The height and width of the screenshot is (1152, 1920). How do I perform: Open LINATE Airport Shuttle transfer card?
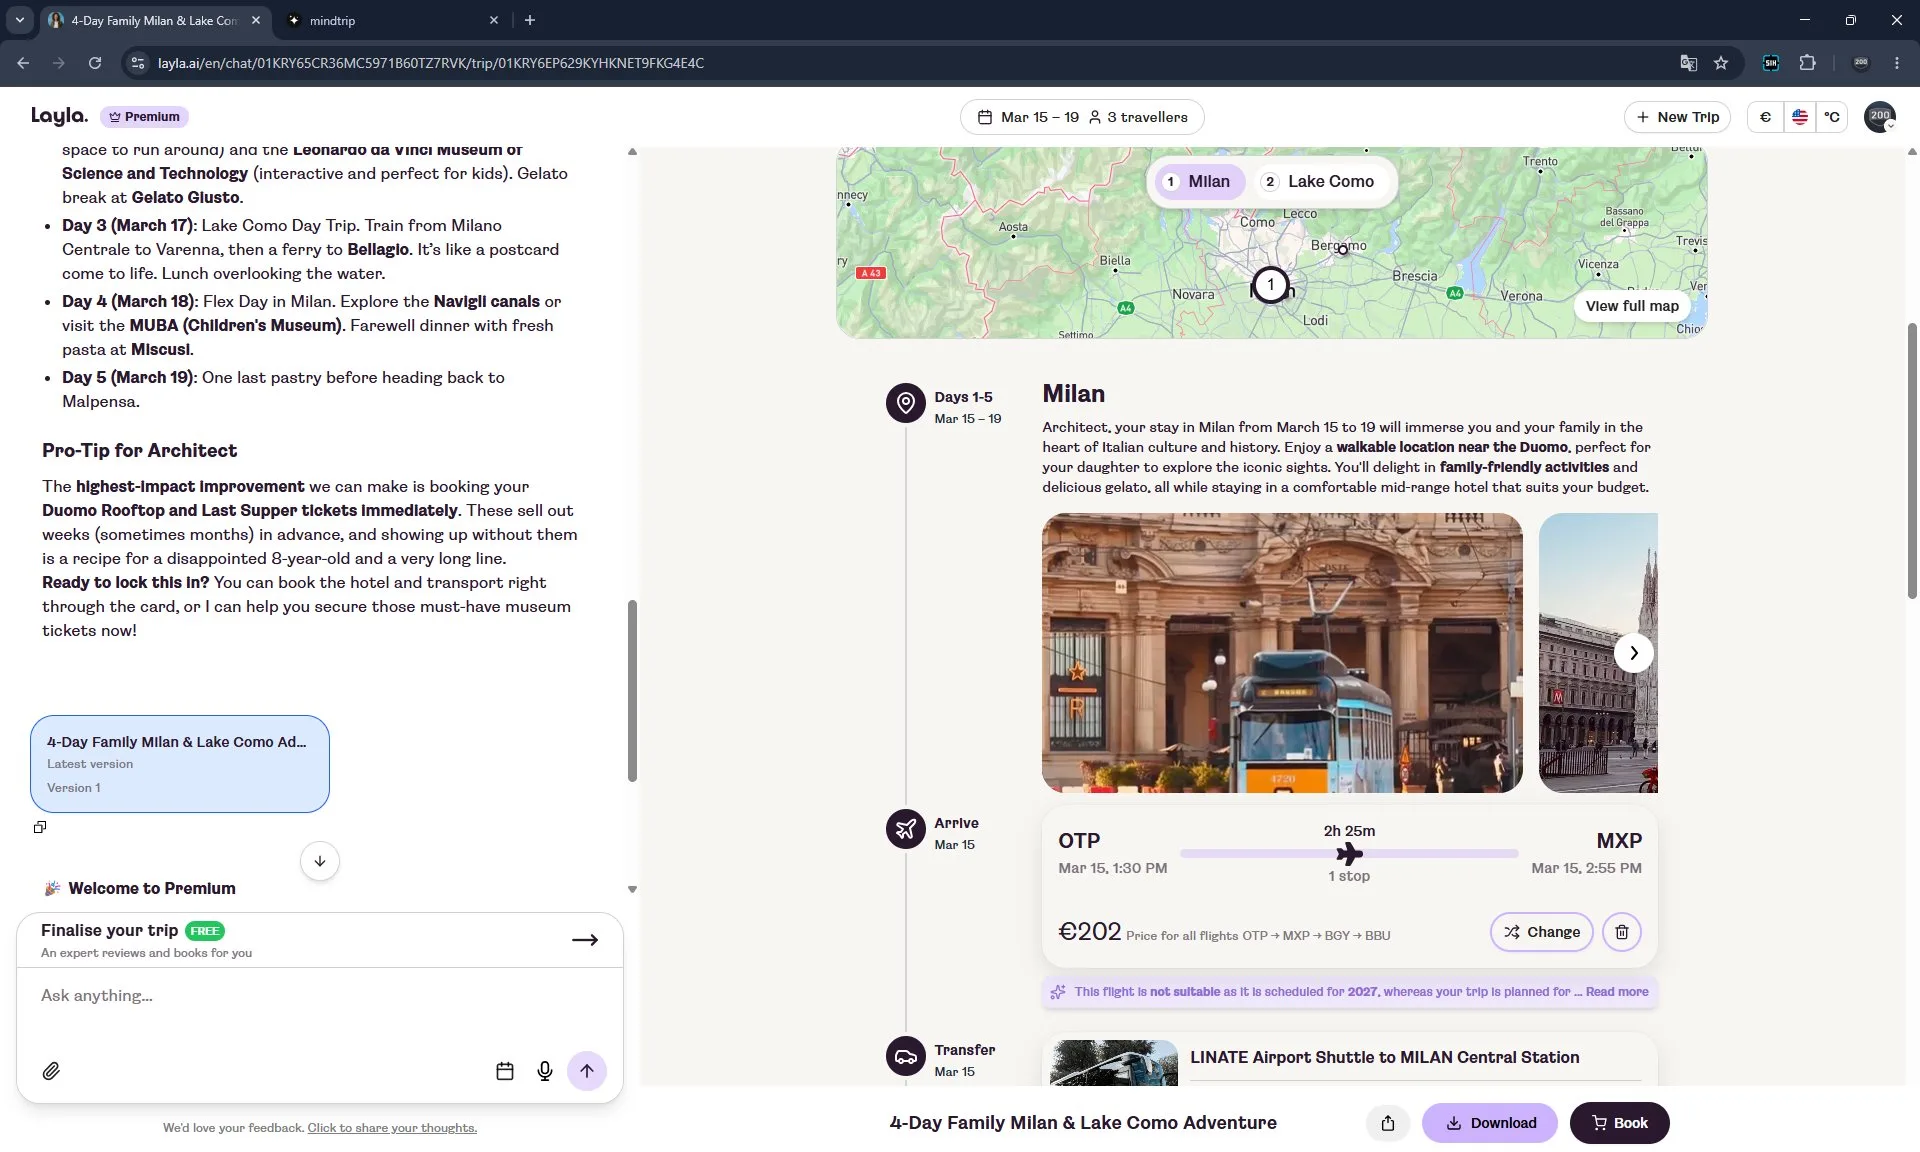pos(1349,1060)
